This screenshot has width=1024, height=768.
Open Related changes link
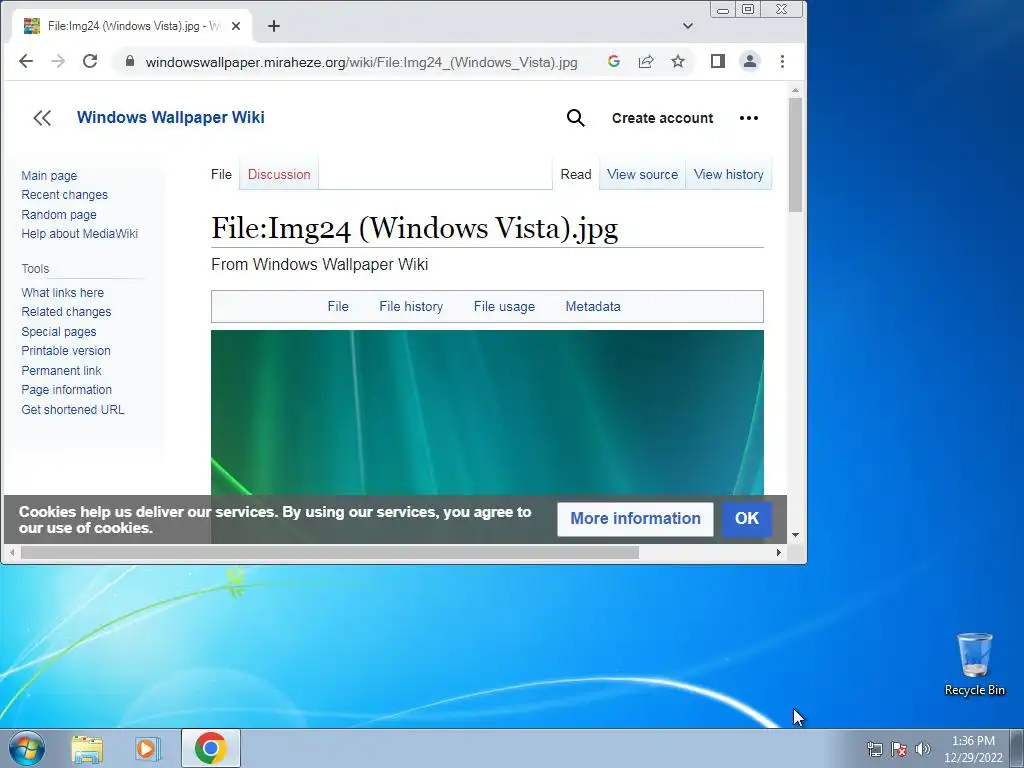tap(66, 312)
